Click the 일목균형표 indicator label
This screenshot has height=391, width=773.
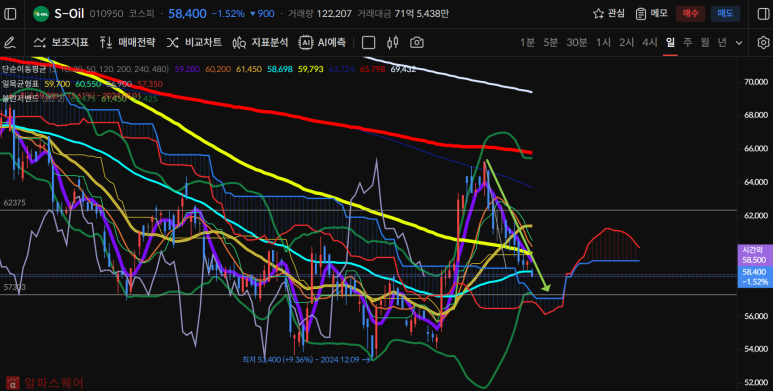pyautogui.click(x=20, y=84)
